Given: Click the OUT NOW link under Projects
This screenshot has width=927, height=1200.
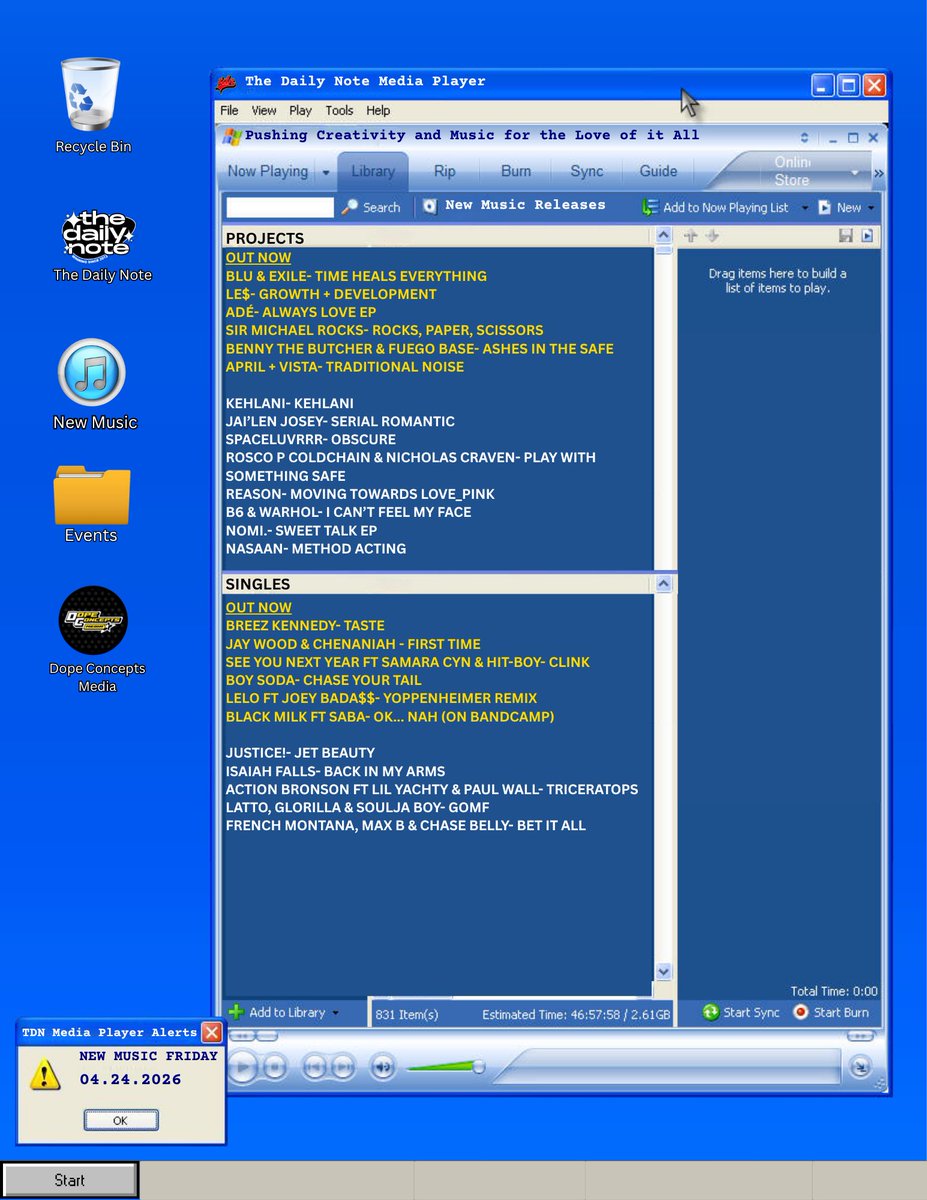Looking at the screenshot, I should click(258, 258).
